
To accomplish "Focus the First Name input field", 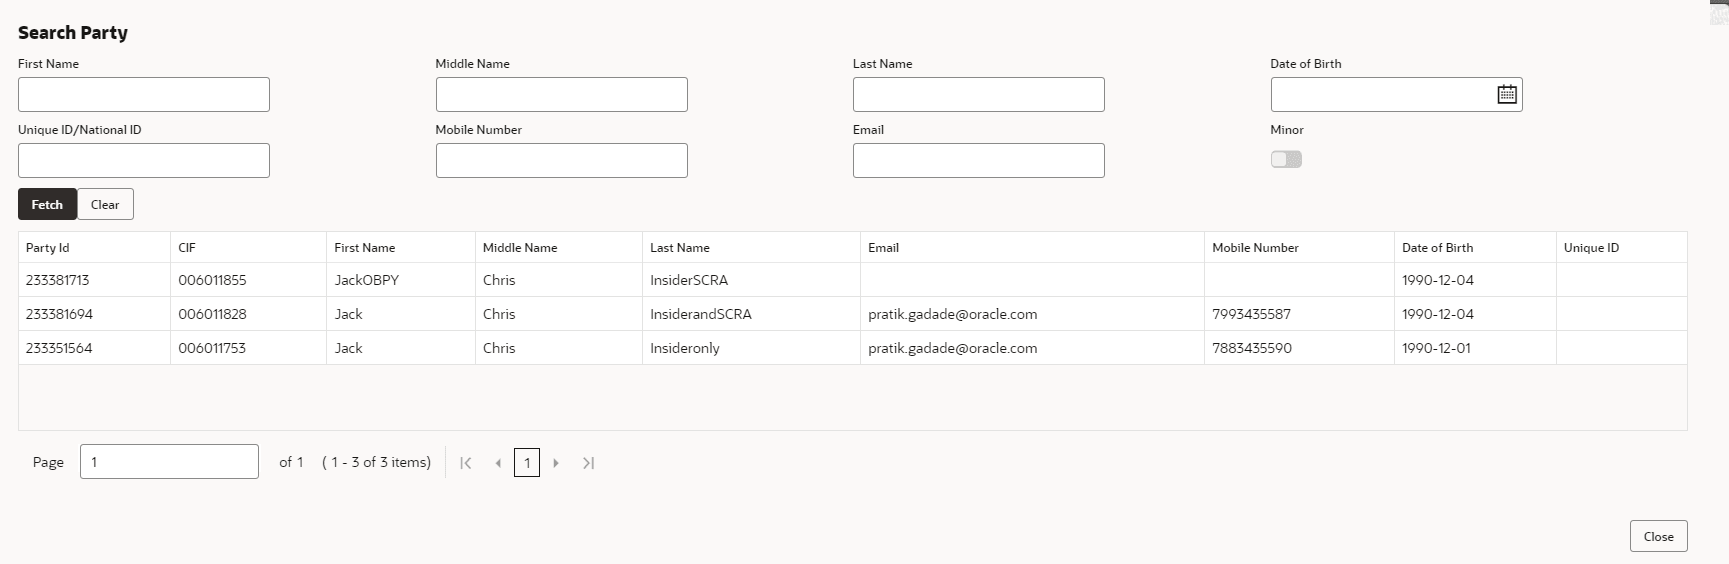I will (144, 94).
